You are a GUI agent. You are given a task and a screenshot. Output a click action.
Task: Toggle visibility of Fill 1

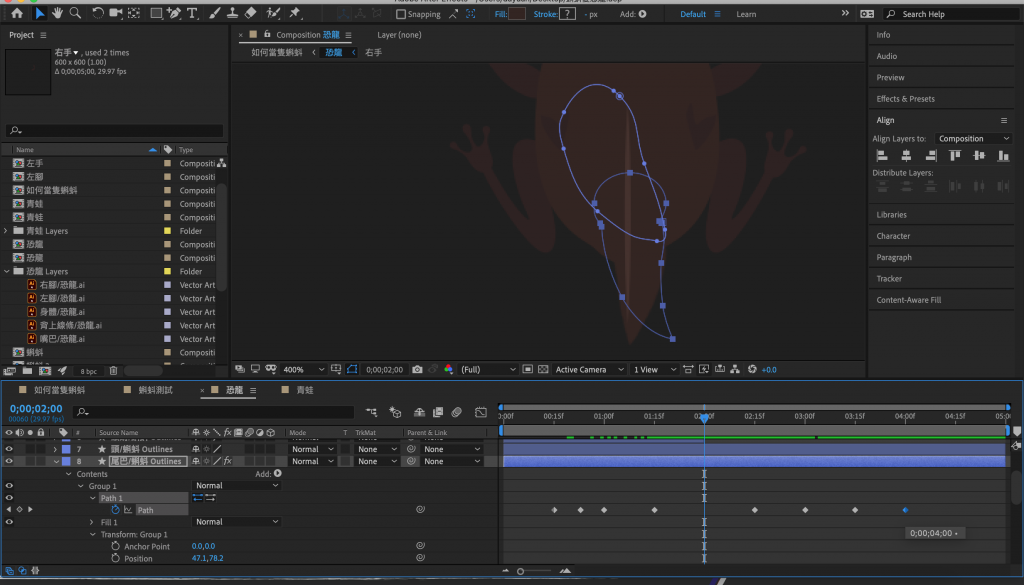[9, 522]
